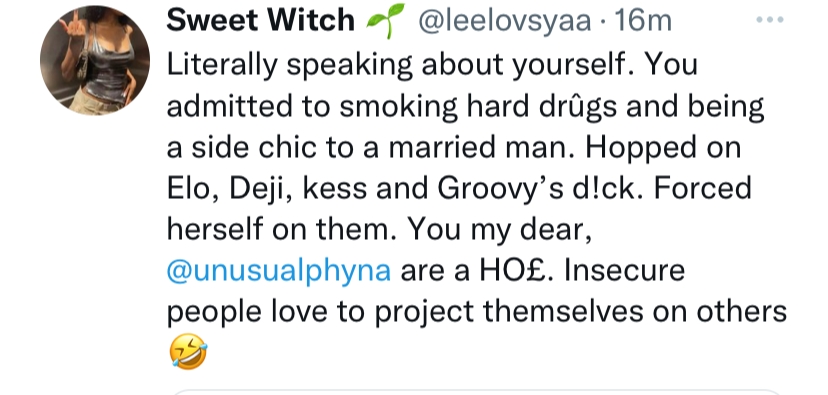Click the word "Insecure" after HO£

click(x=624, y=270)
